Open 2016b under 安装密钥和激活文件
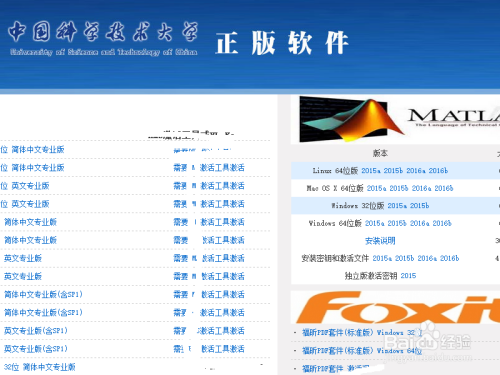This screenshot has width=500, height=375. tap(450, 258)
